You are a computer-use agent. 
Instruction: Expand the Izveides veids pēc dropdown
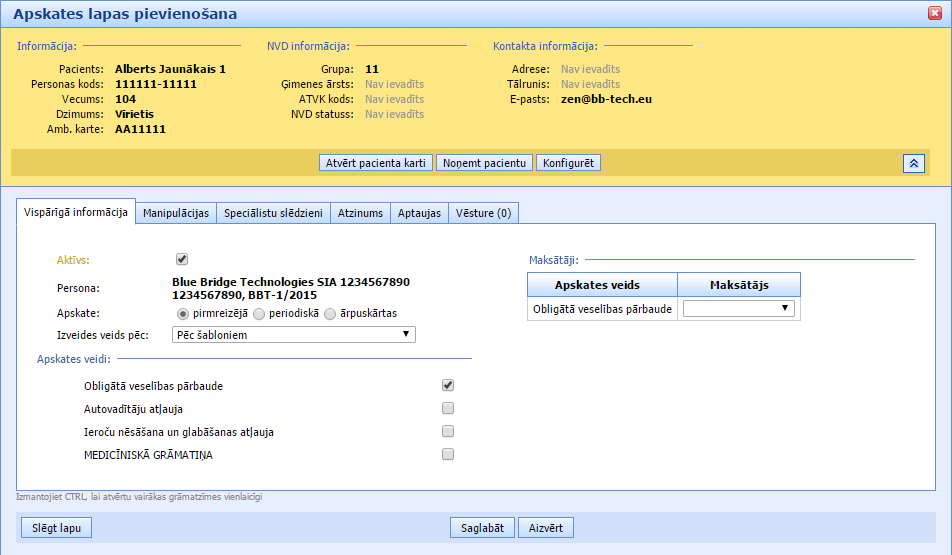tap(294, 335)
